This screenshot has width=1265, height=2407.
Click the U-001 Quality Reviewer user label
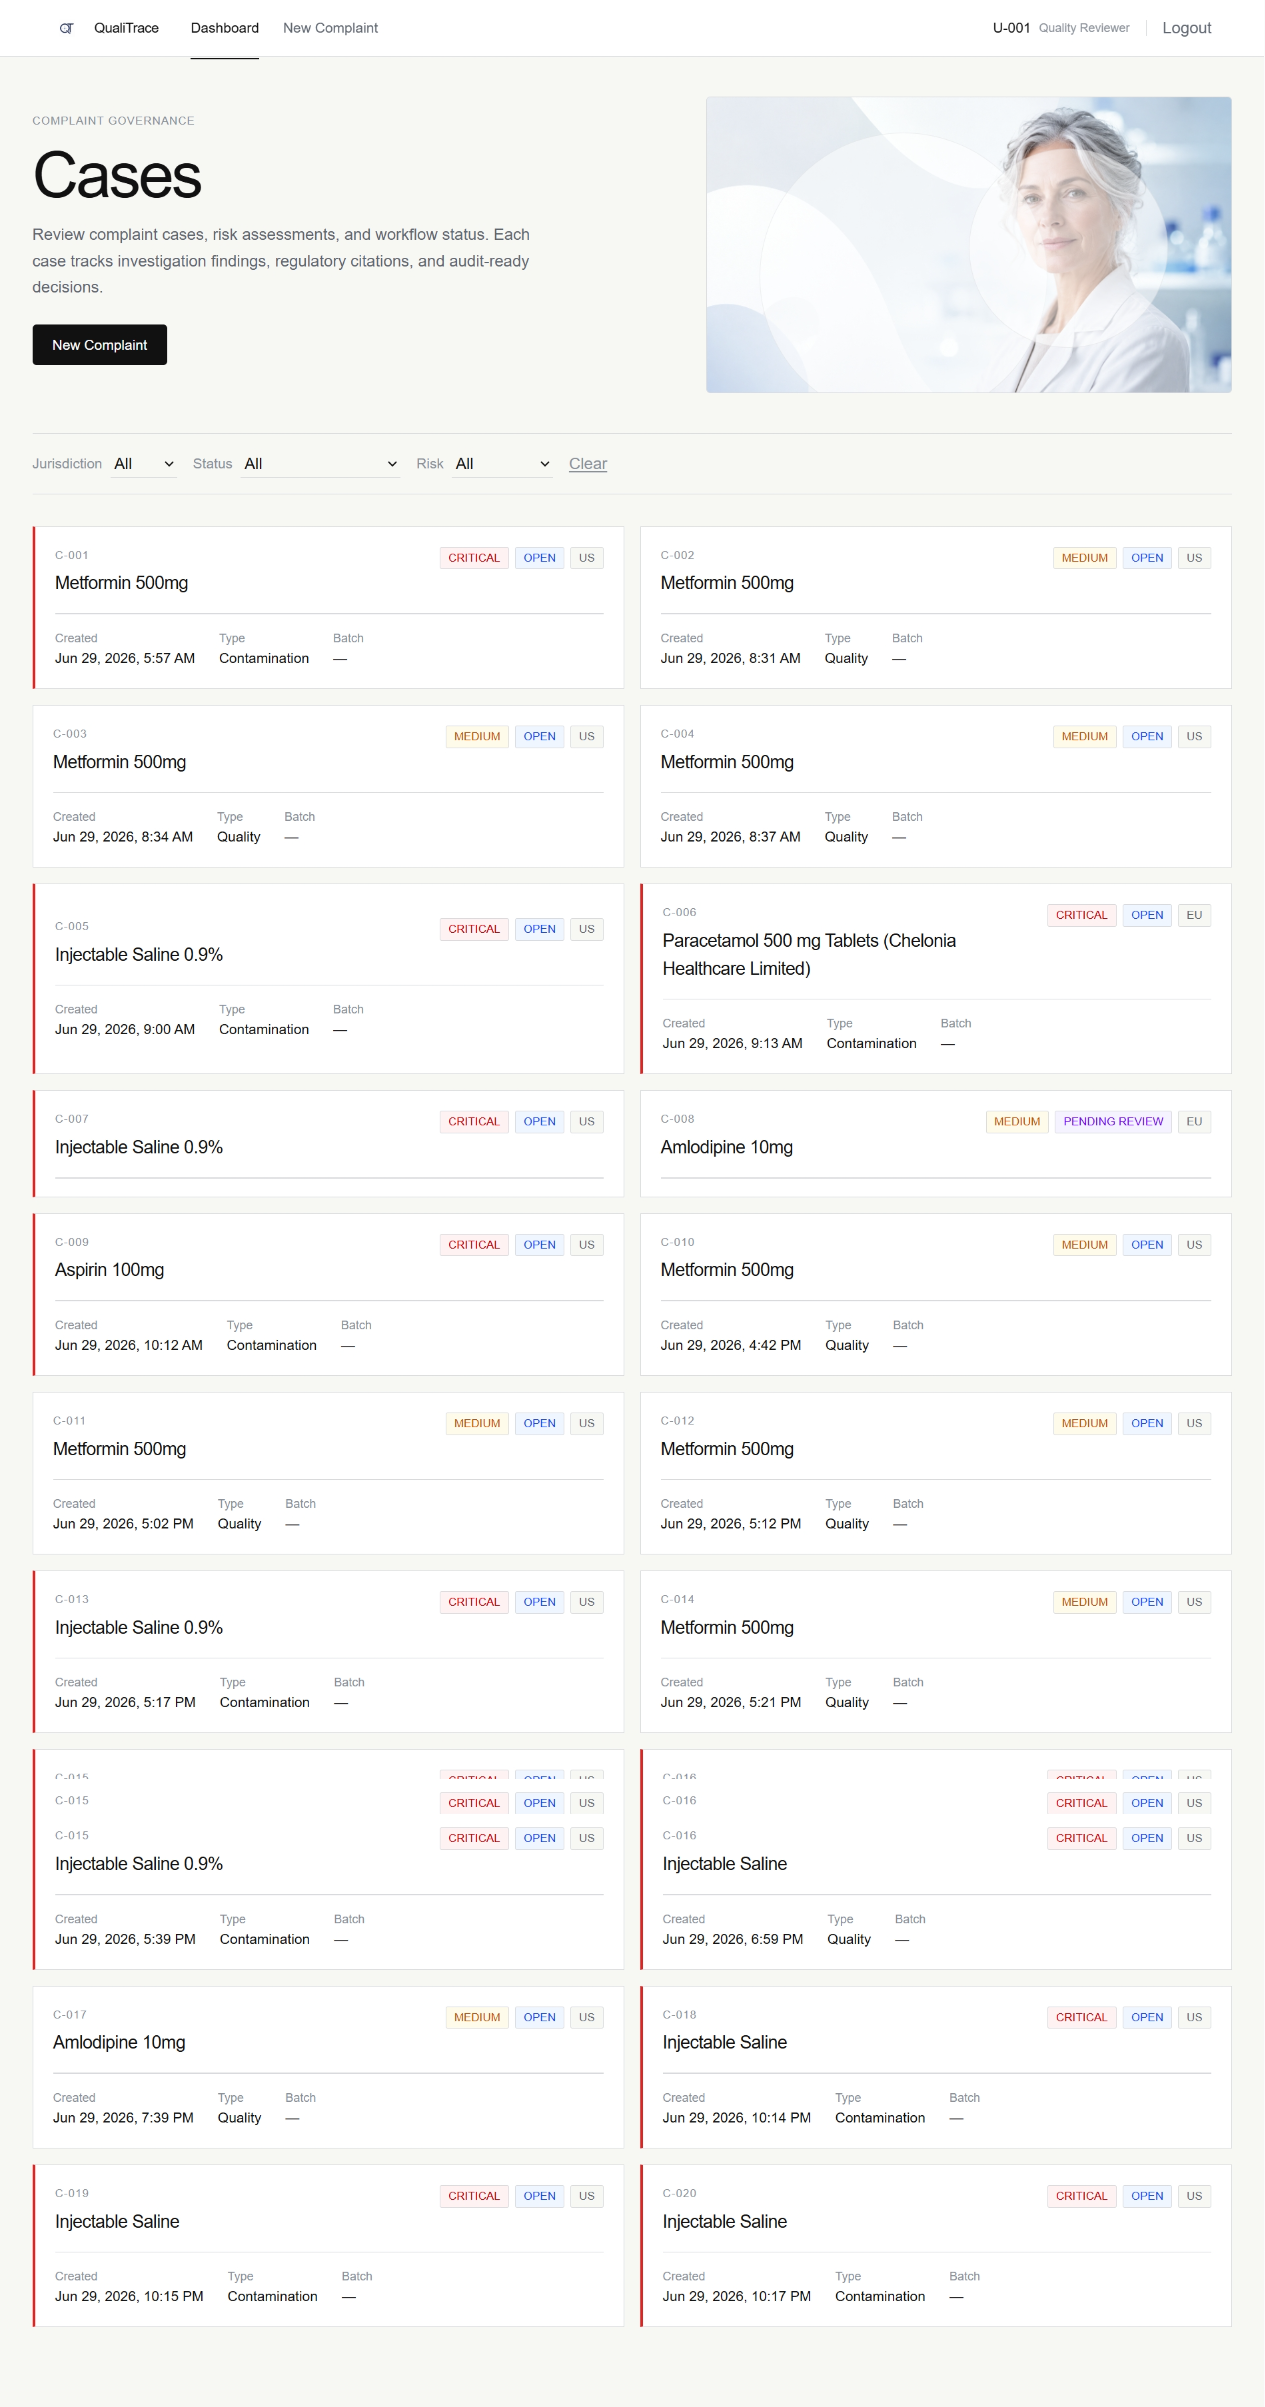point(1061,28)
